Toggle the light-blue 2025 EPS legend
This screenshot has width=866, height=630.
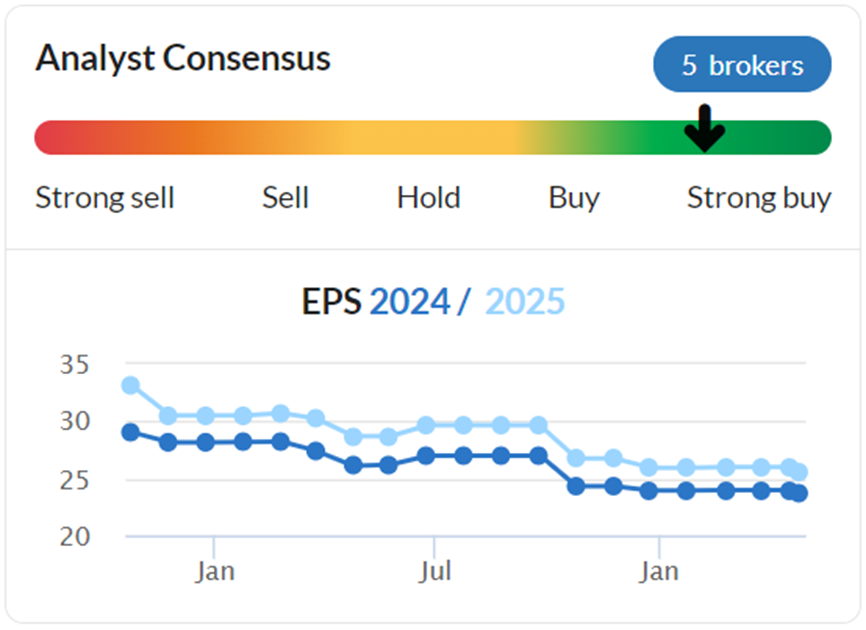(525, 301)
